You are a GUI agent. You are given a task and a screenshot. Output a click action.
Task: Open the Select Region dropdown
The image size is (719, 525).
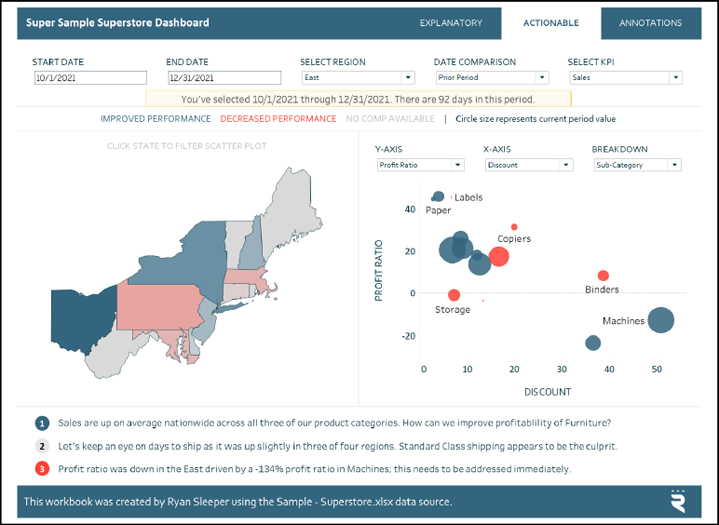358,77
